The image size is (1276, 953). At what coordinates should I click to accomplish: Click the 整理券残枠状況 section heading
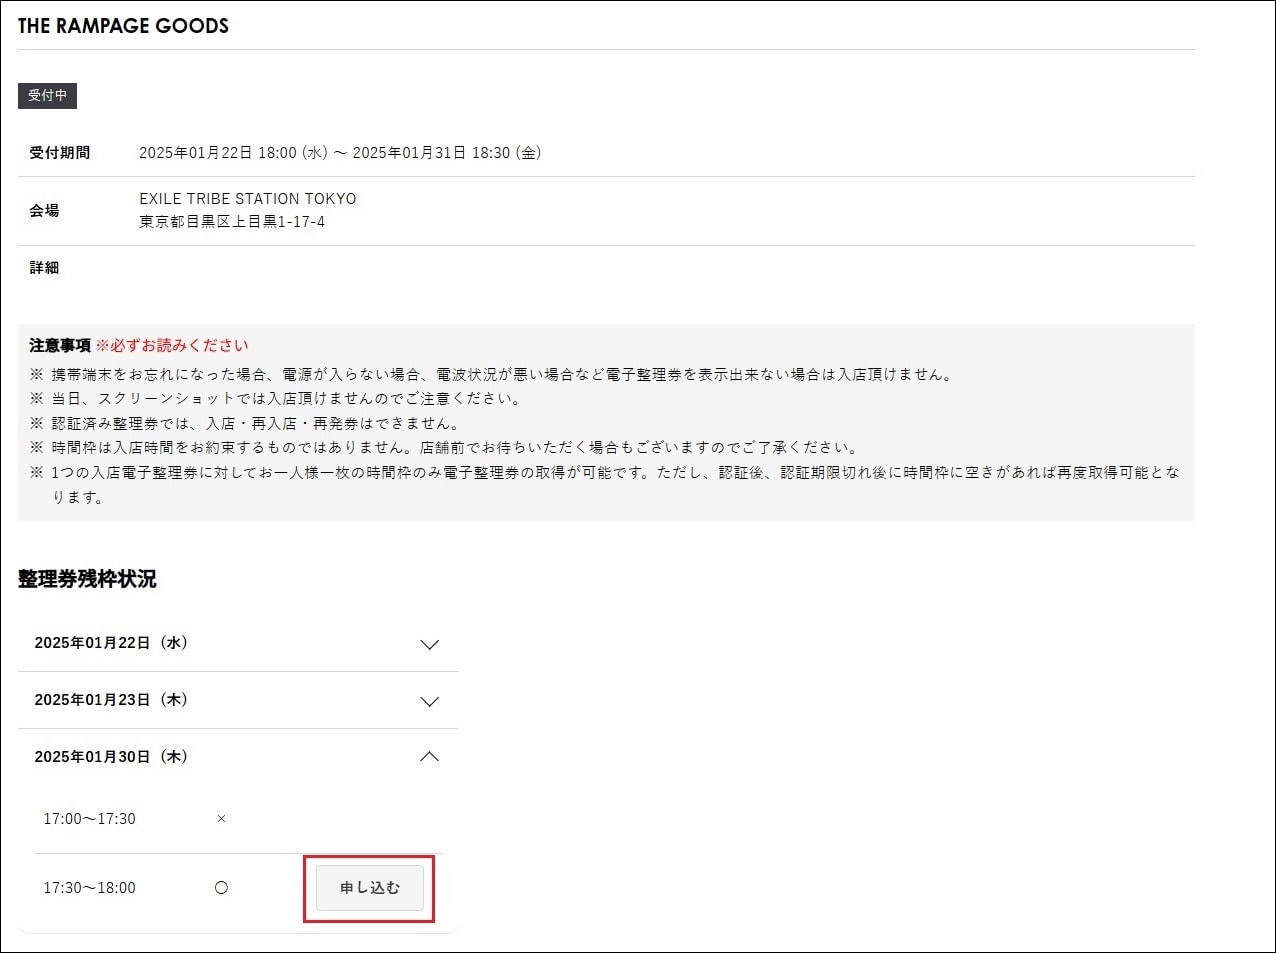tap(87, 579)
